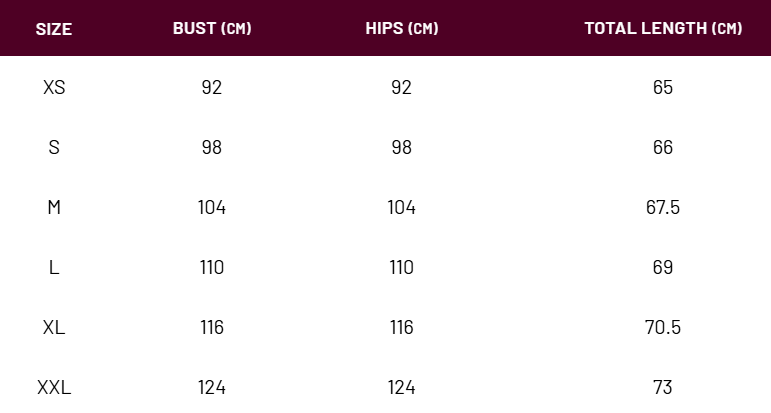Click the total length value 67.5
This screenshot has width=771, height=413.
point(663,207)
